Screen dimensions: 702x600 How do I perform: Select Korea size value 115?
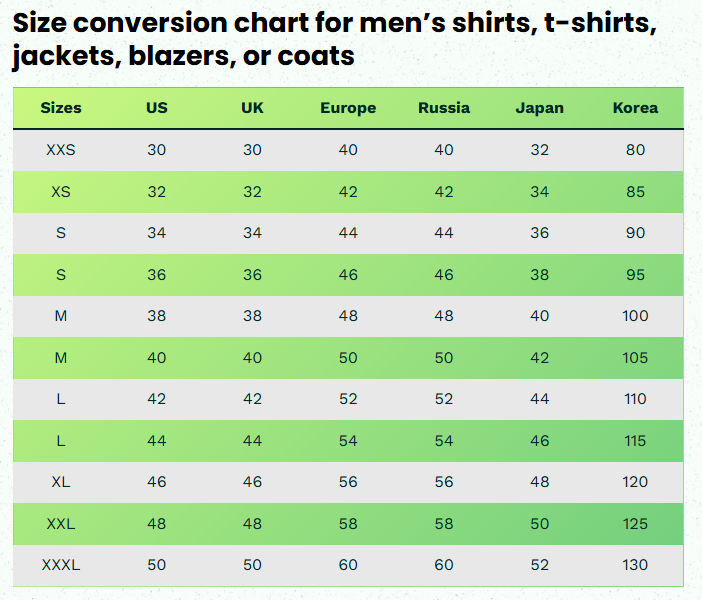tap(635, 441)
